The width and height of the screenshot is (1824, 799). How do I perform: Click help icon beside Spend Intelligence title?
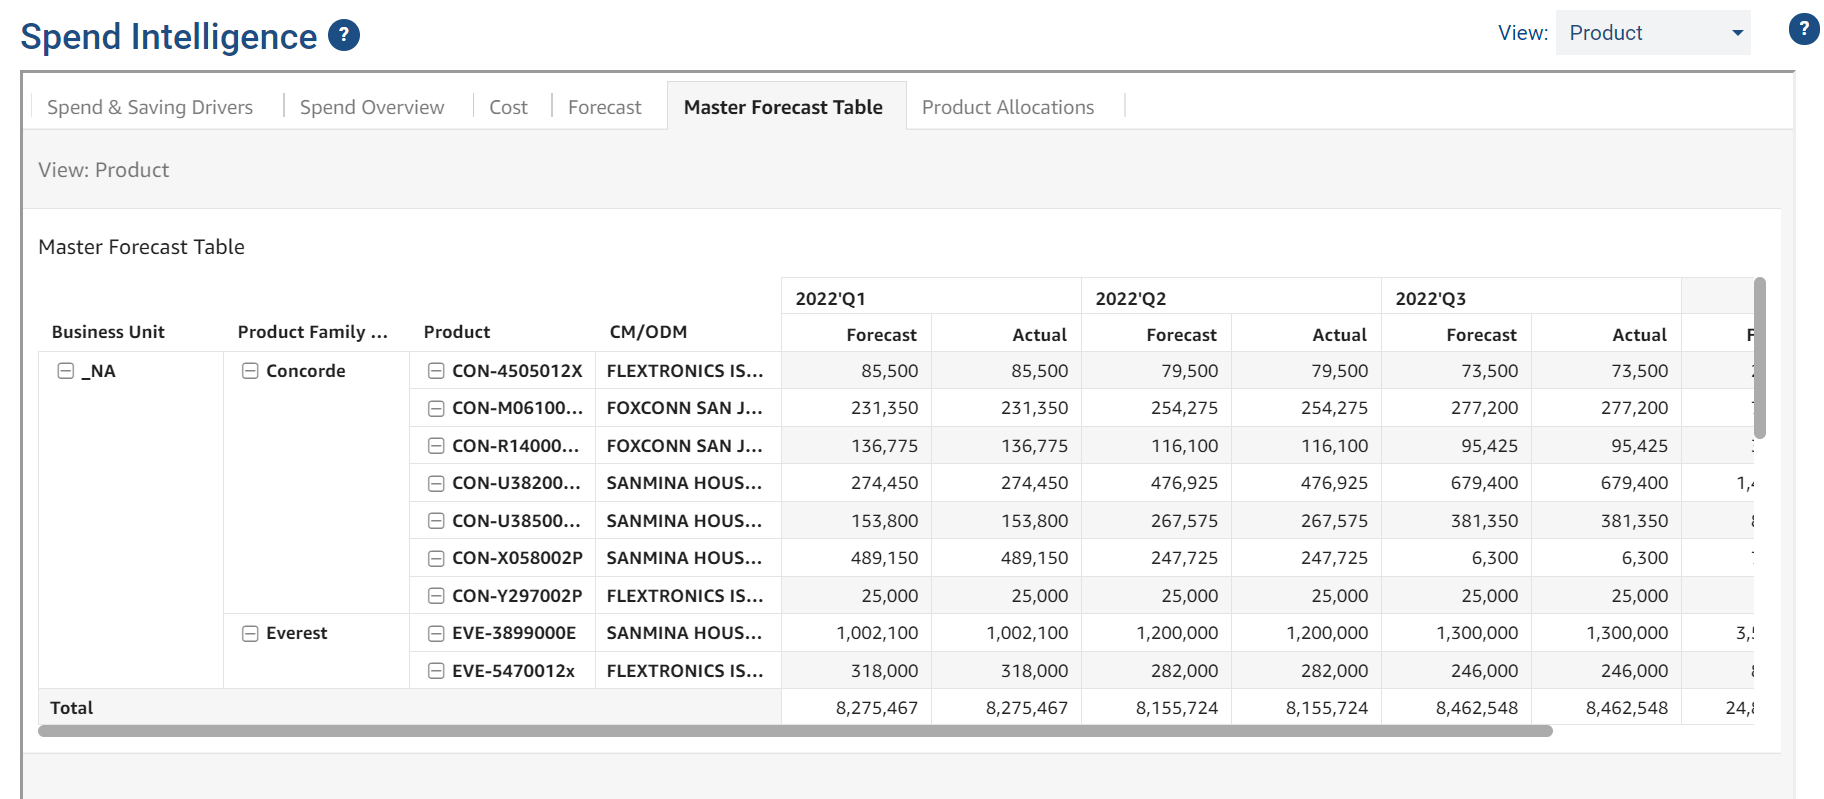pos(344,36)
